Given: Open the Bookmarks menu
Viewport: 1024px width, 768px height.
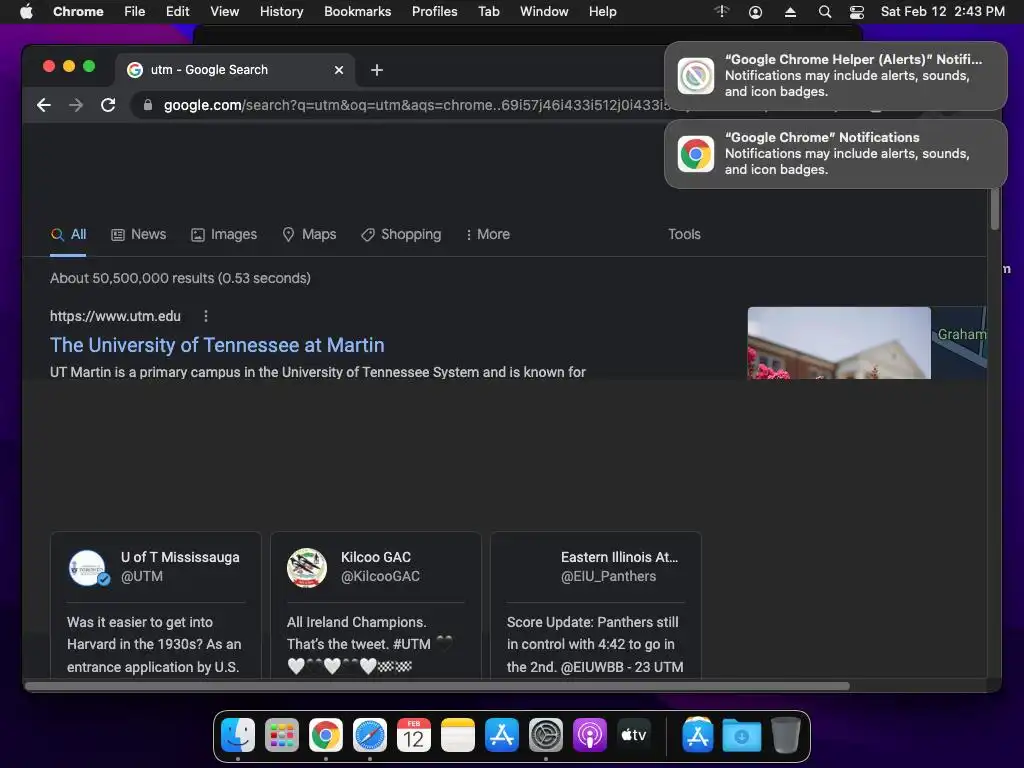Looking at the screenshot, I should 357,11.
